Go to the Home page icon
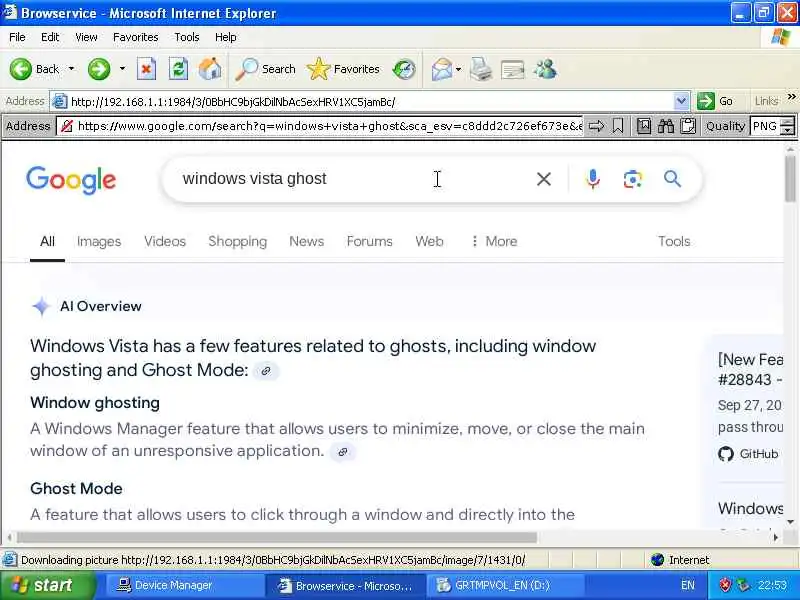800x600 pixels. pos(210,69)
